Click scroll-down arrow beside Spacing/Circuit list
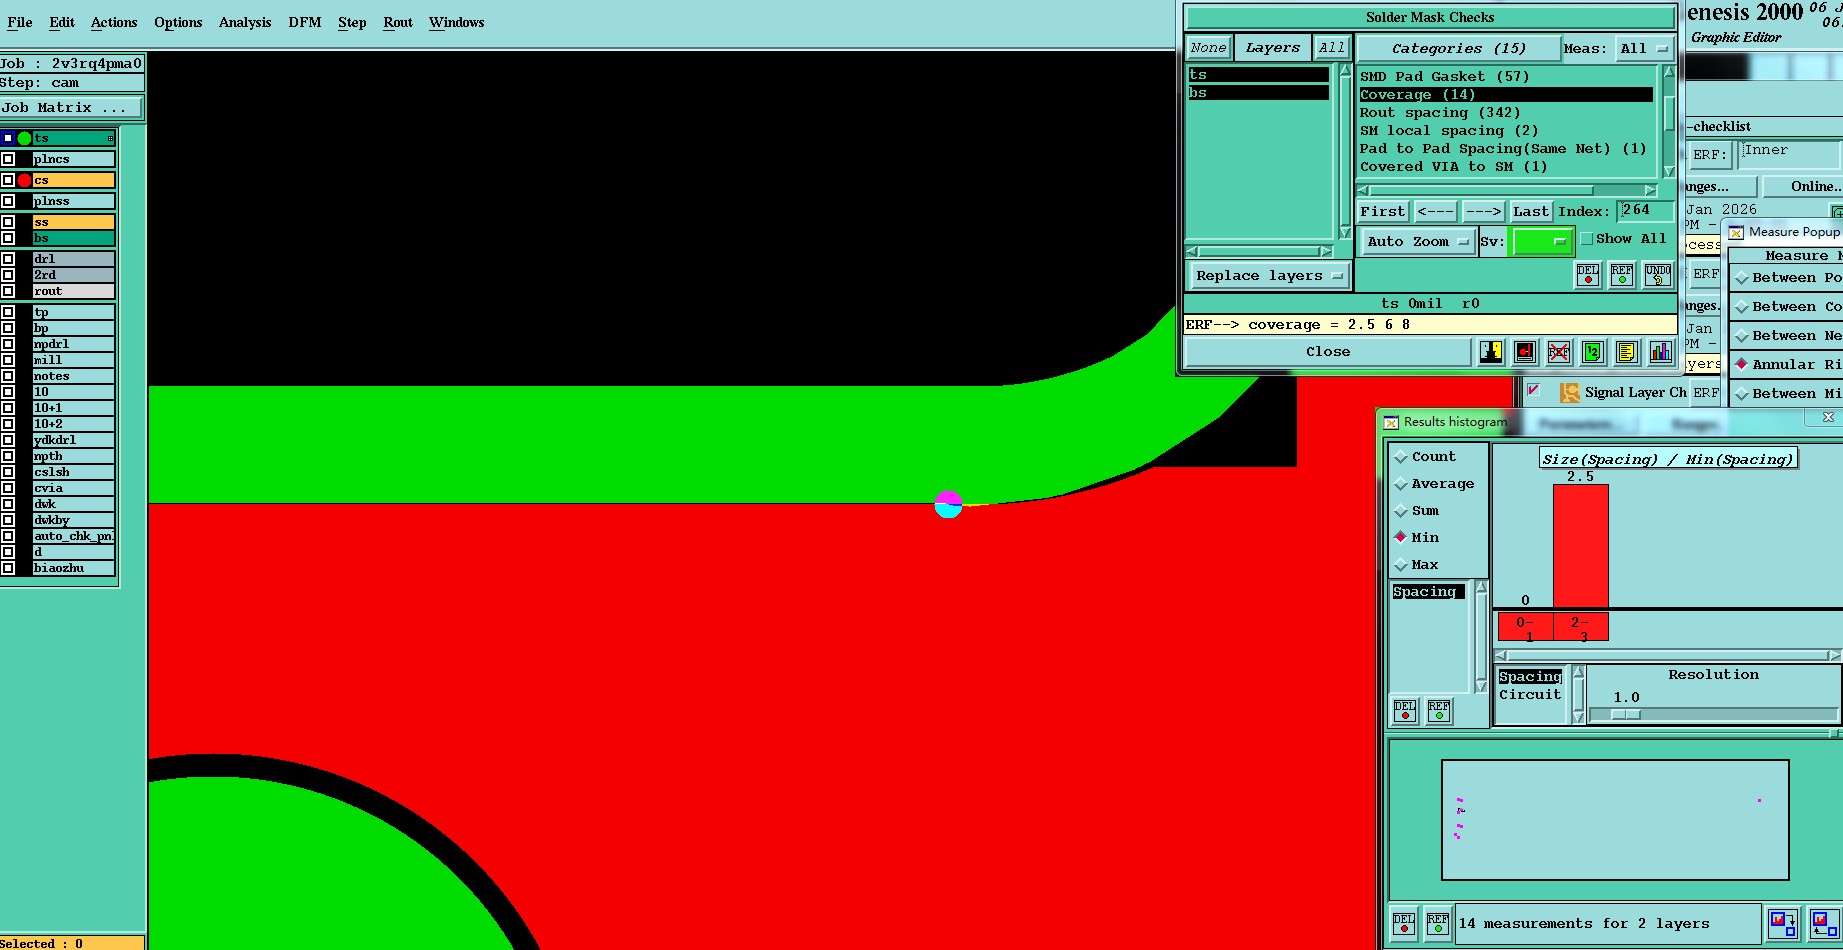Image resolution: width=1843 pixels, height=950 pixels. point(1578,716)
